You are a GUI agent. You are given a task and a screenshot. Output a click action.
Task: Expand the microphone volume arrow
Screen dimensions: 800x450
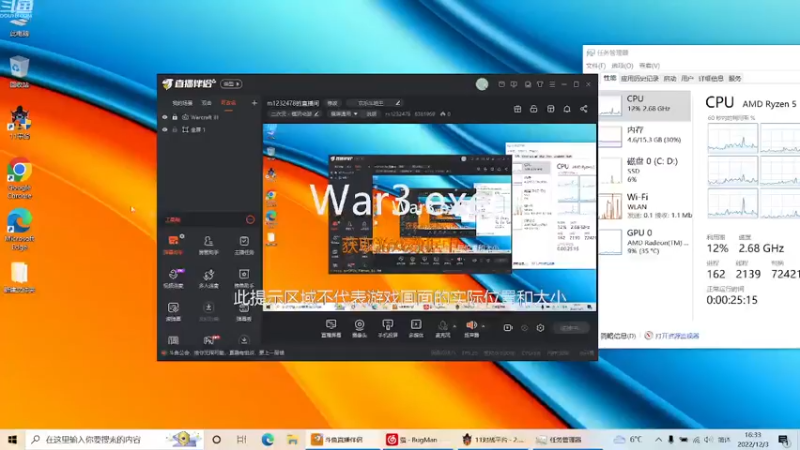coord(454,326)
